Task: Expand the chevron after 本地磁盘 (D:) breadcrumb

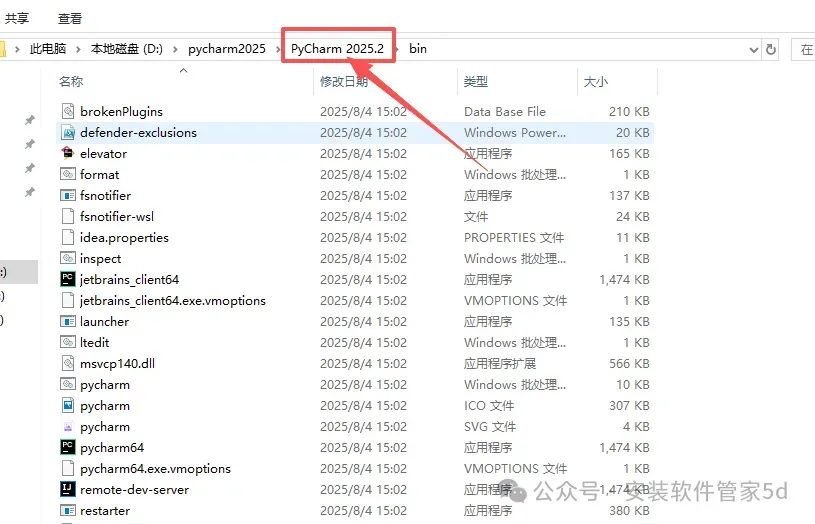Action: pos(175,49)
